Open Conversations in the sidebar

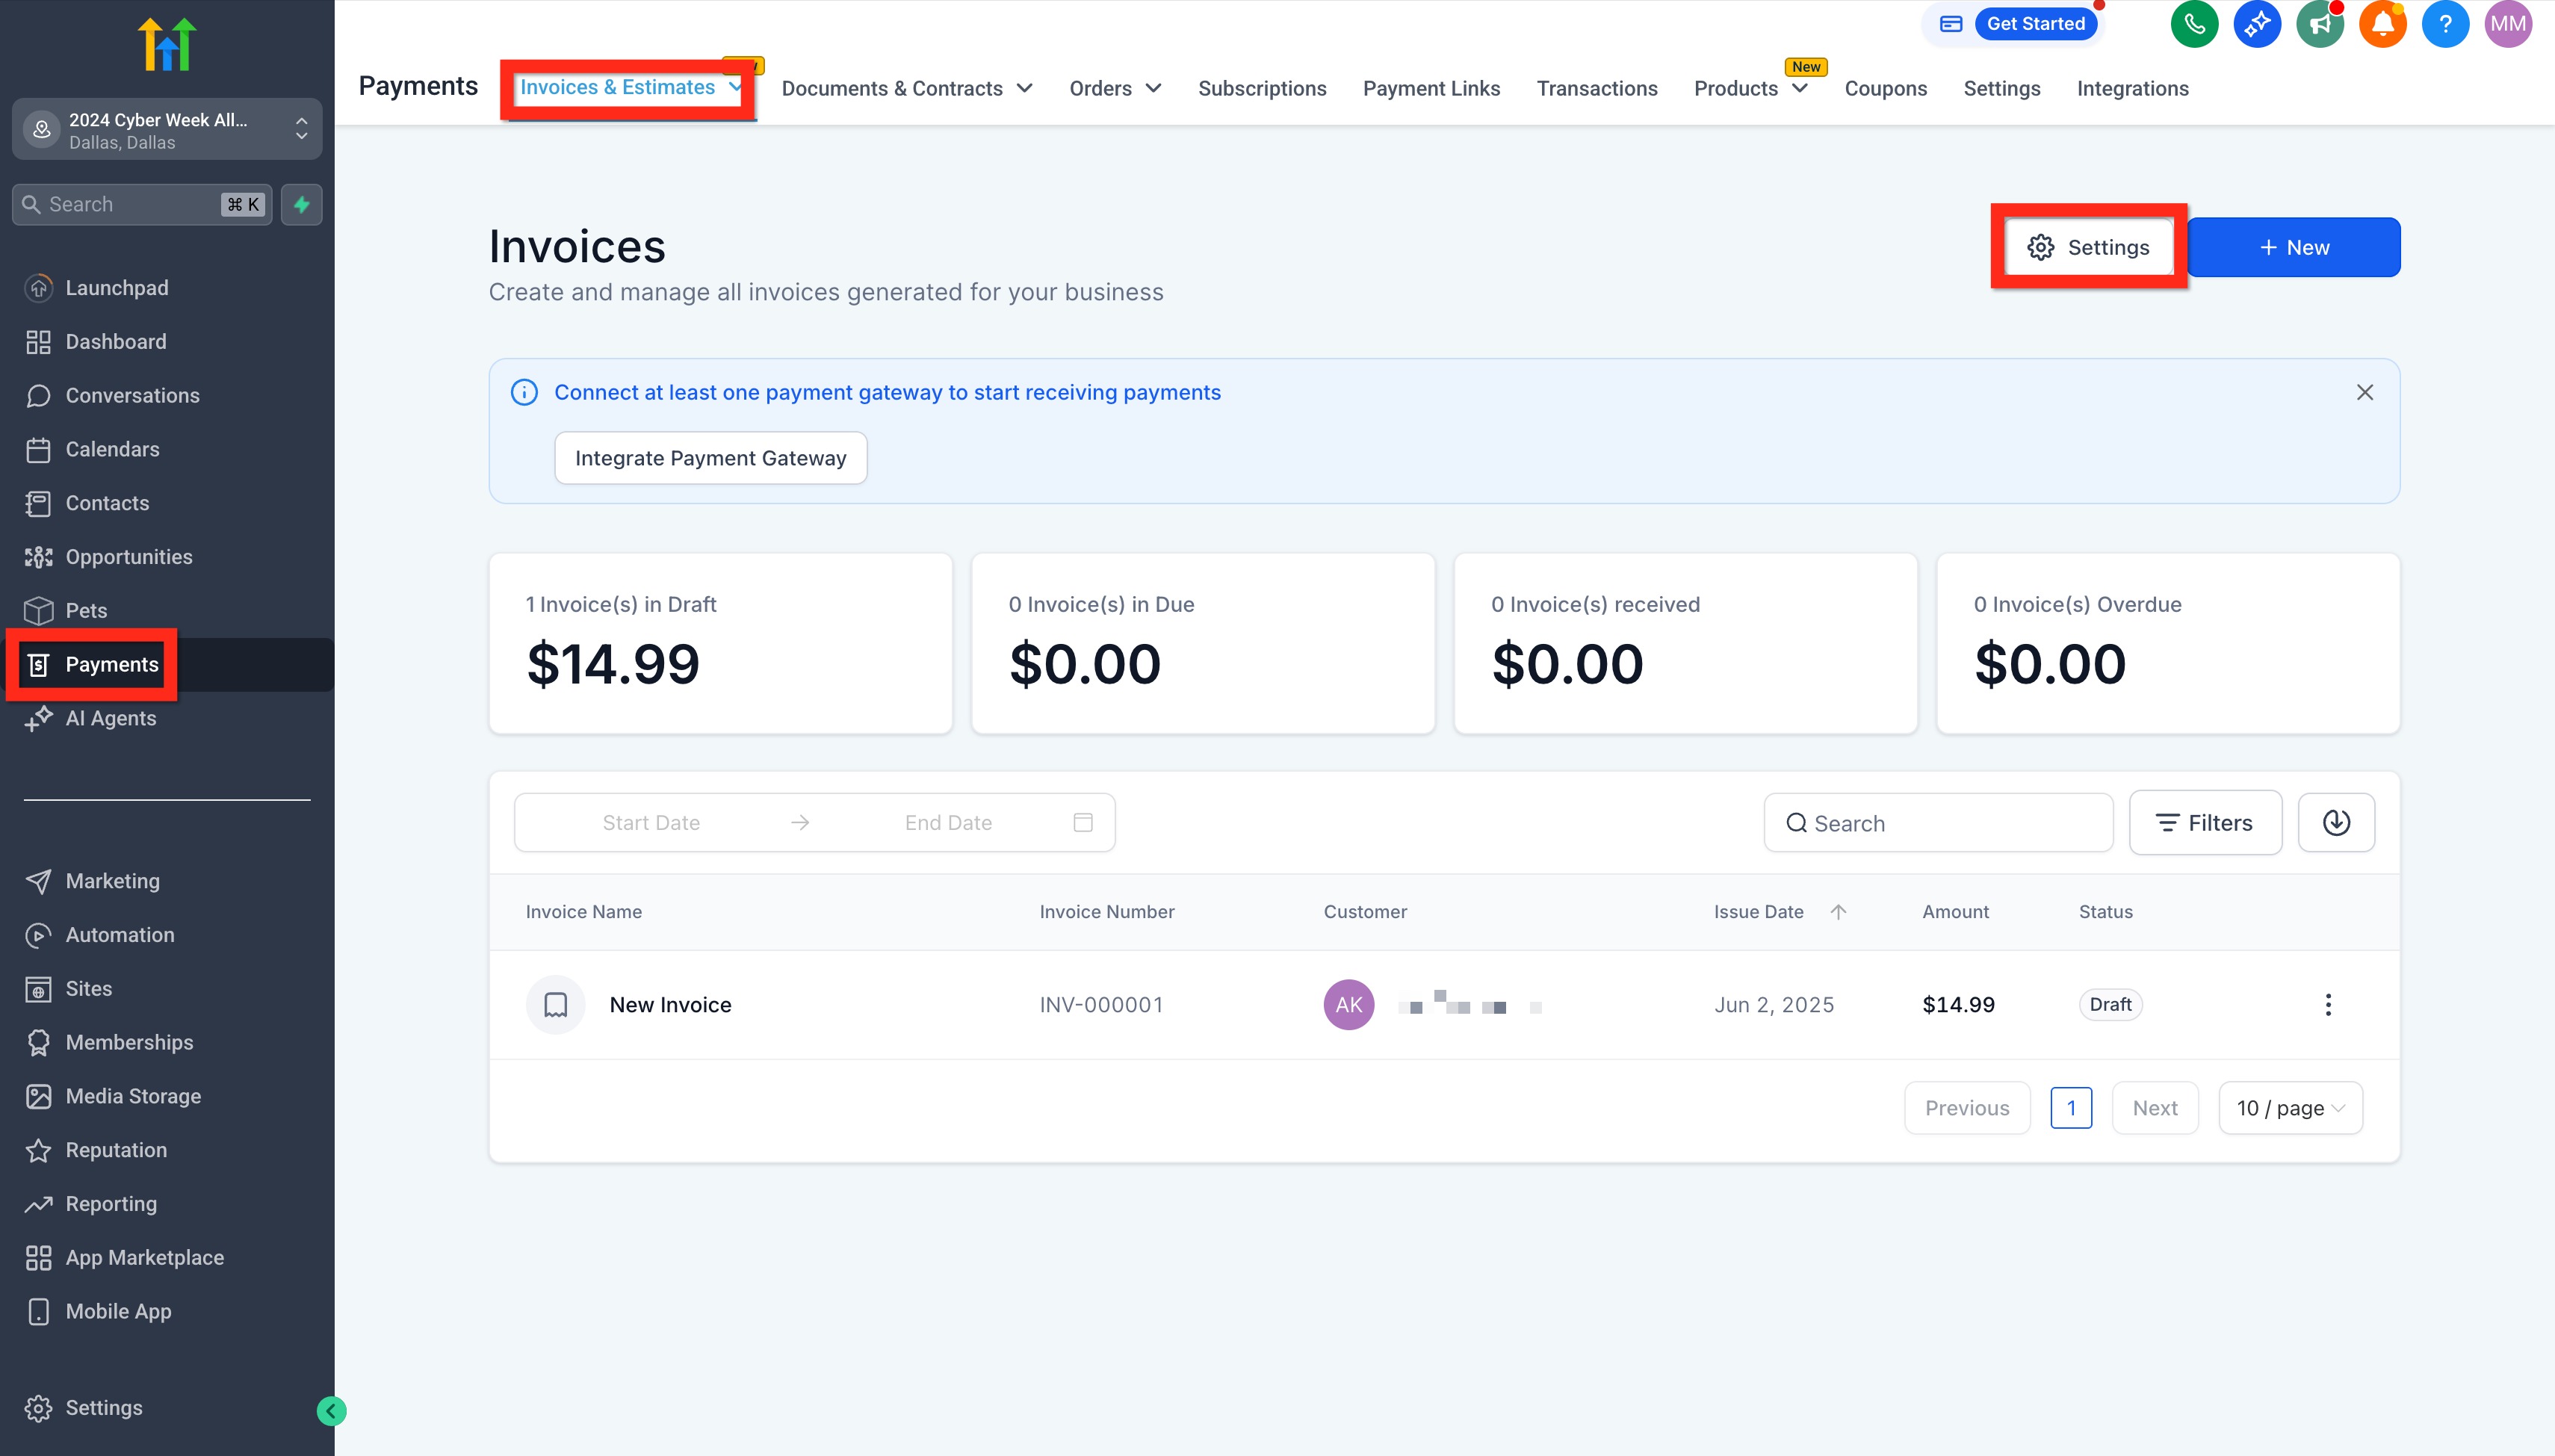coord(132,395)
